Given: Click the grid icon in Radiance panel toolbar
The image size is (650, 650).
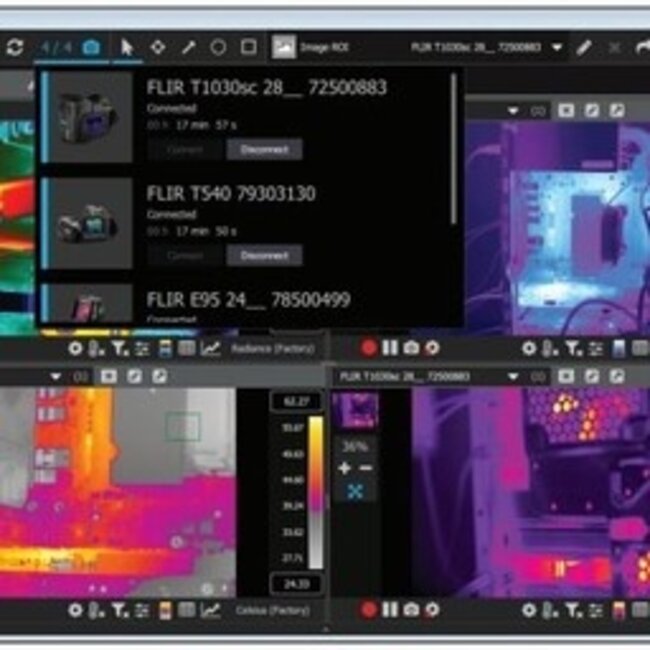Looking at the screenshot, I should coord(187,349).
